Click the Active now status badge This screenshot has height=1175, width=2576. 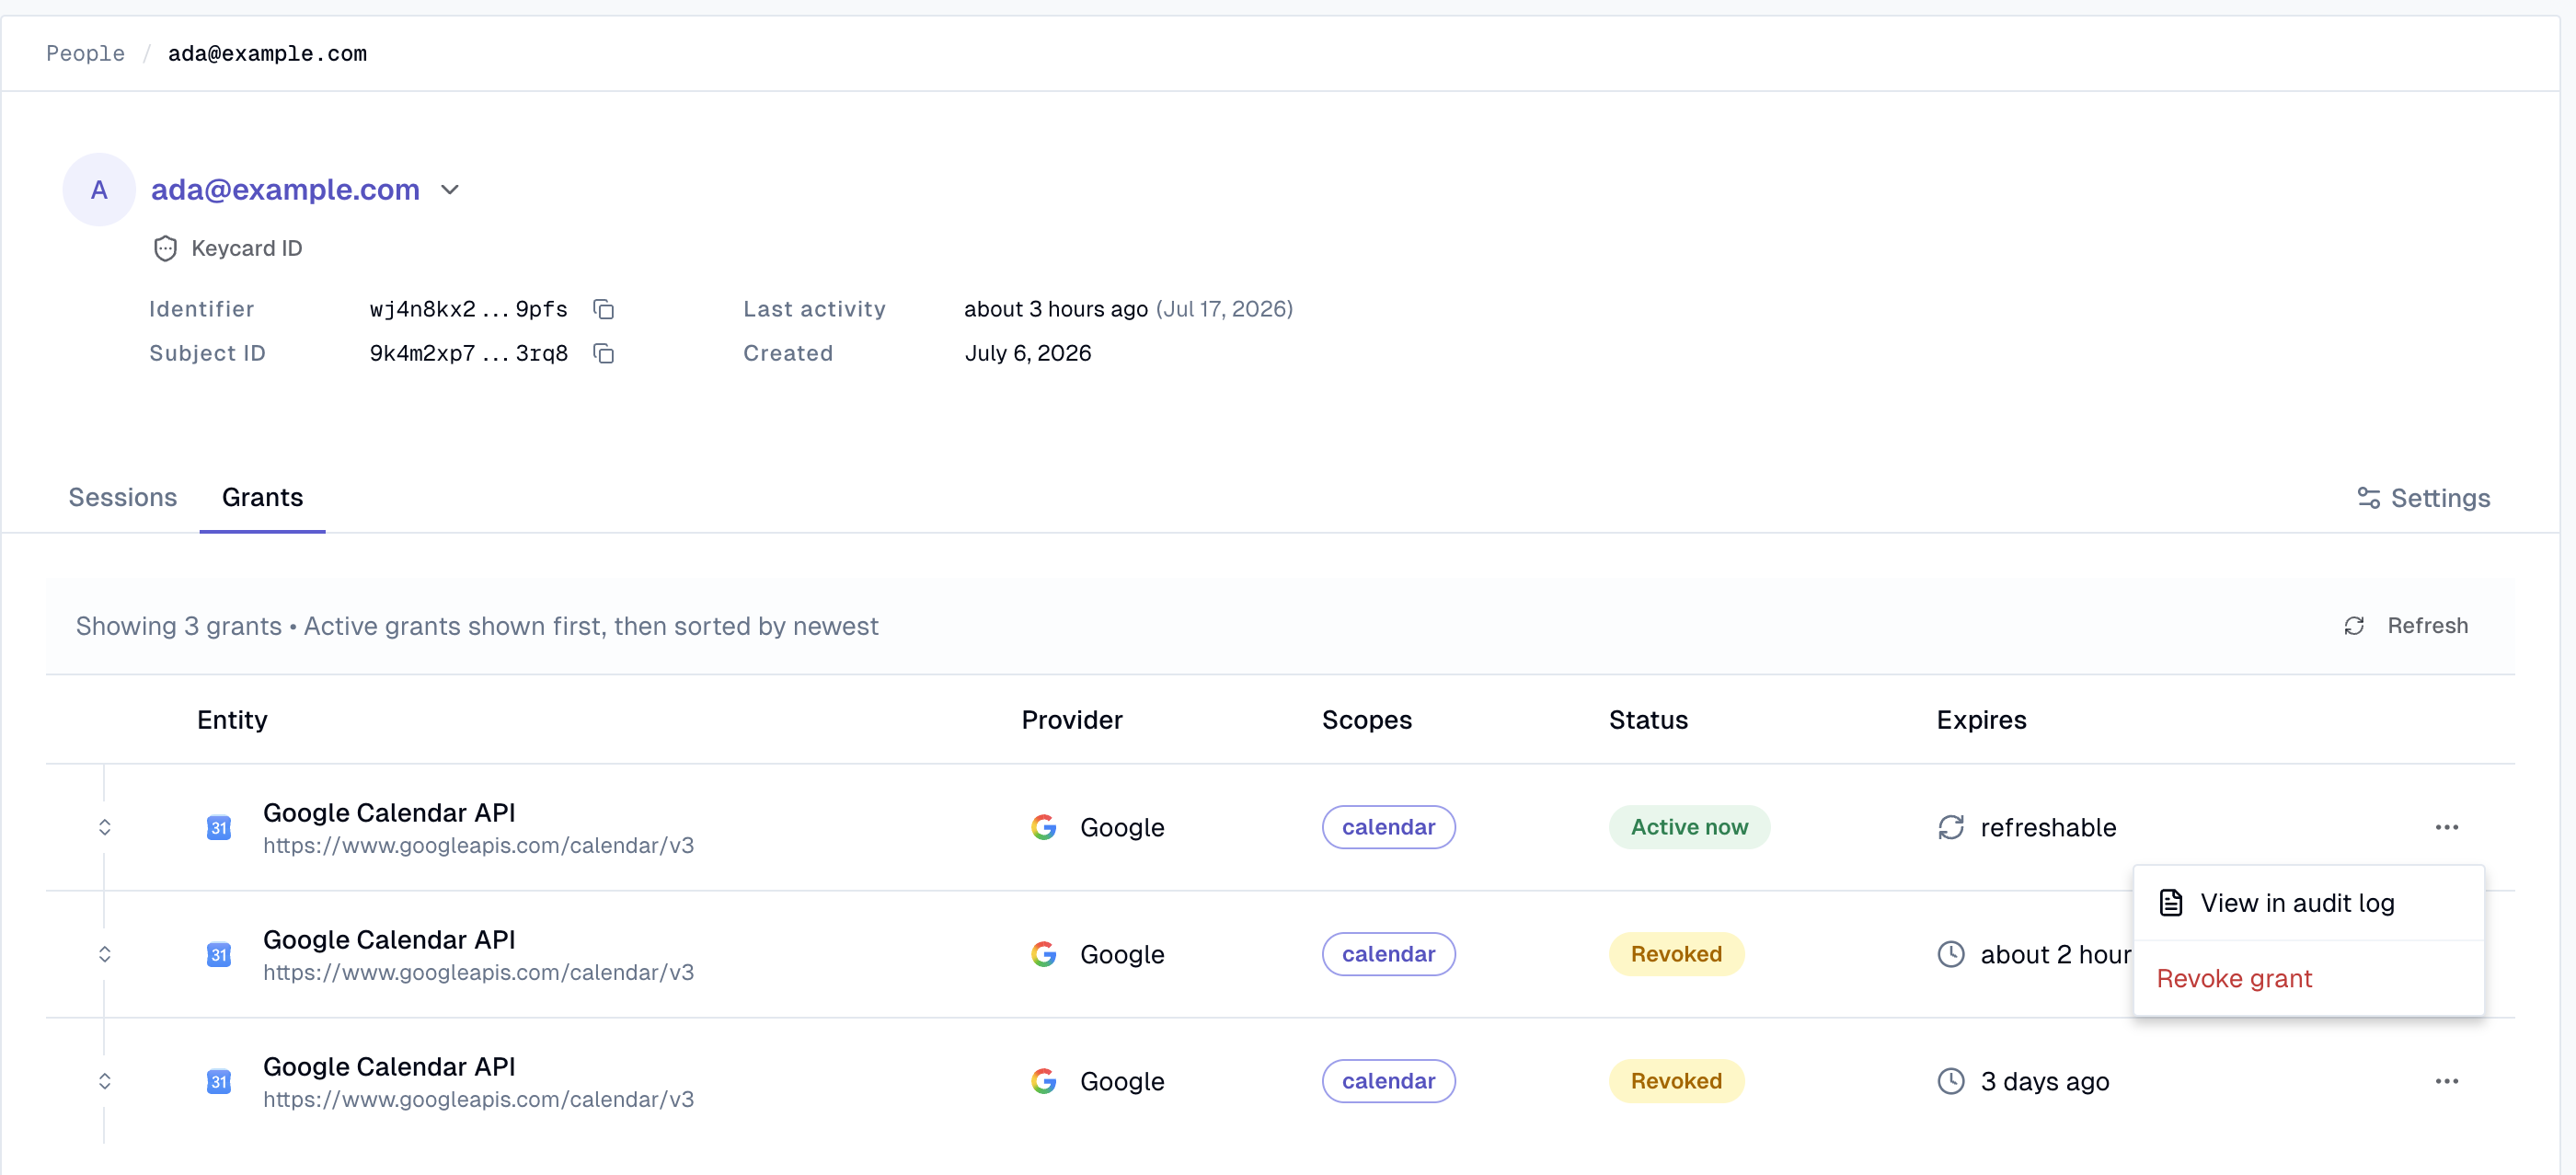click(x=1689, y=827)
